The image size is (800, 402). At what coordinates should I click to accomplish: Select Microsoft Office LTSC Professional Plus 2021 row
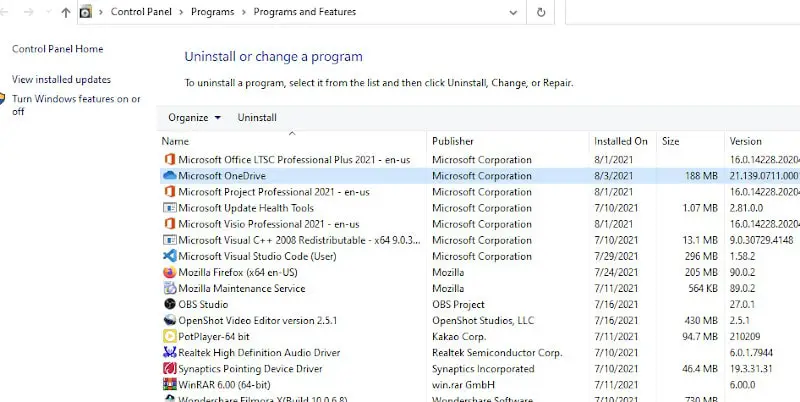pyautogui.click(x=480, y=160)
